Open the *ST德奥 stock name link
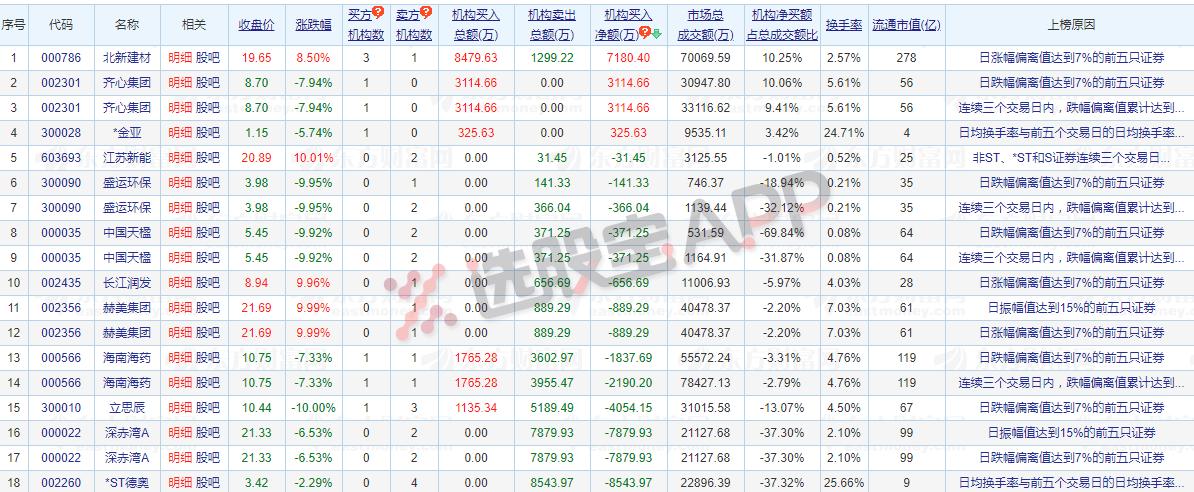Screen dimensions: 1194x492 [x=127, y=482]
